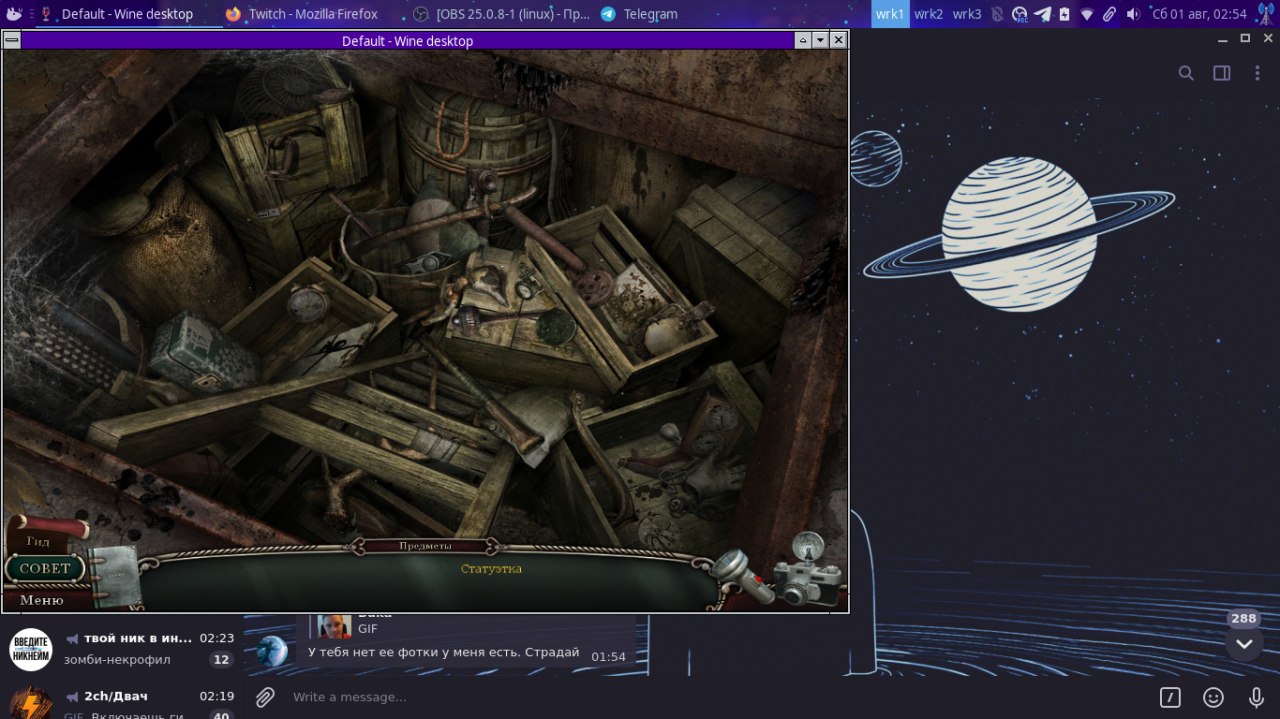The width and height of the screenshot is (1280, 719).
Task: Open the game Меню button
Action: click(42, 600)
